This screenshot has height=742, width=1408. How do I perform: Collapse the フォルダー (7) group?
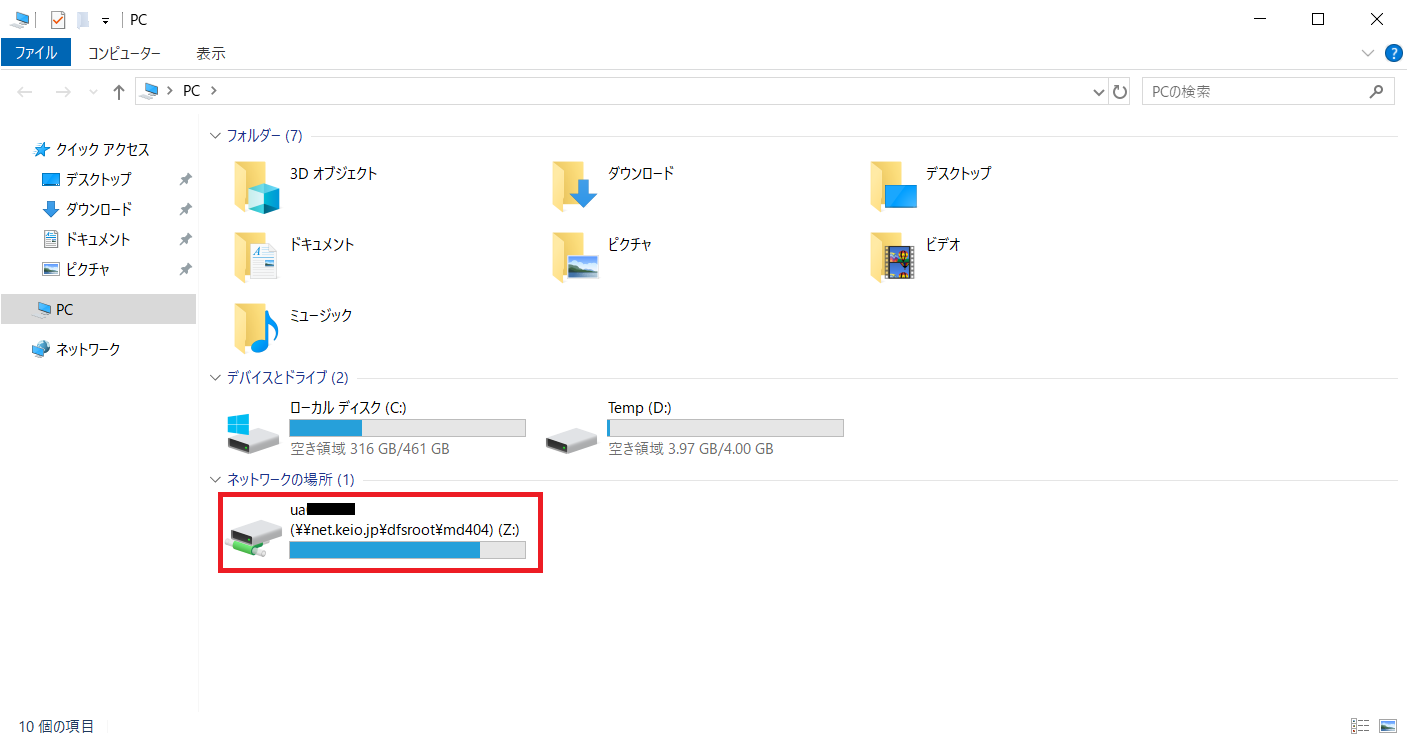pyautogui.click(x=215, y=136)
